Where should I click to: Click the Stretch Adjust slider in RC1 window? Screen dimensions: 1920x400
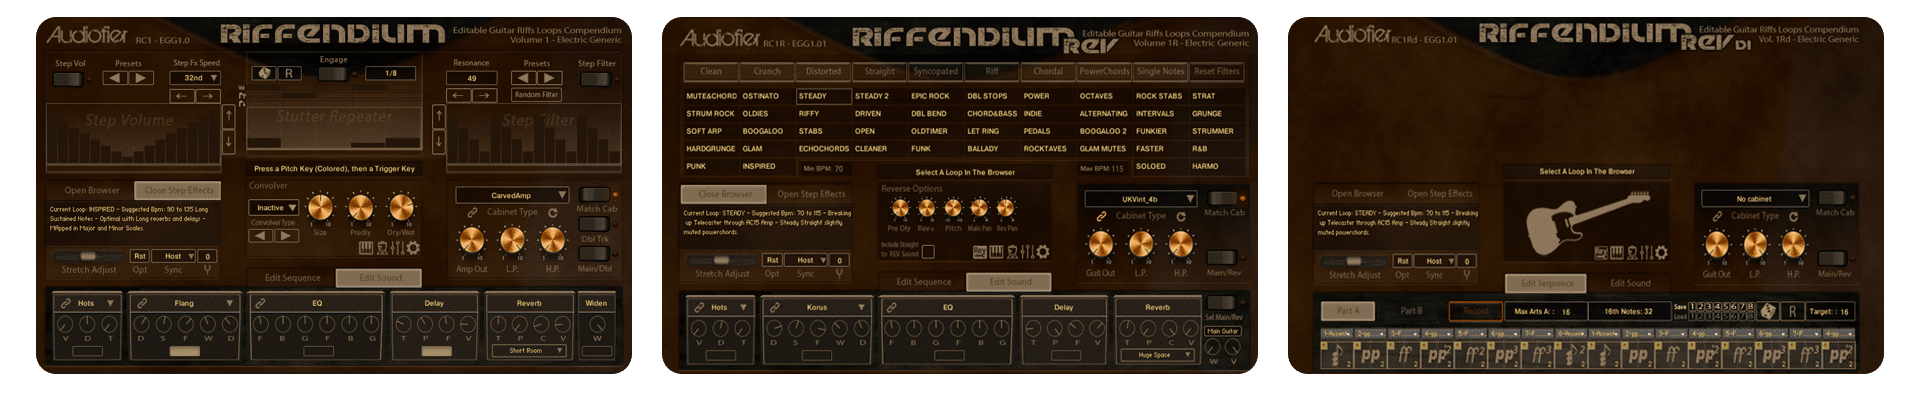pyautogui.click(x=89, y=257)
